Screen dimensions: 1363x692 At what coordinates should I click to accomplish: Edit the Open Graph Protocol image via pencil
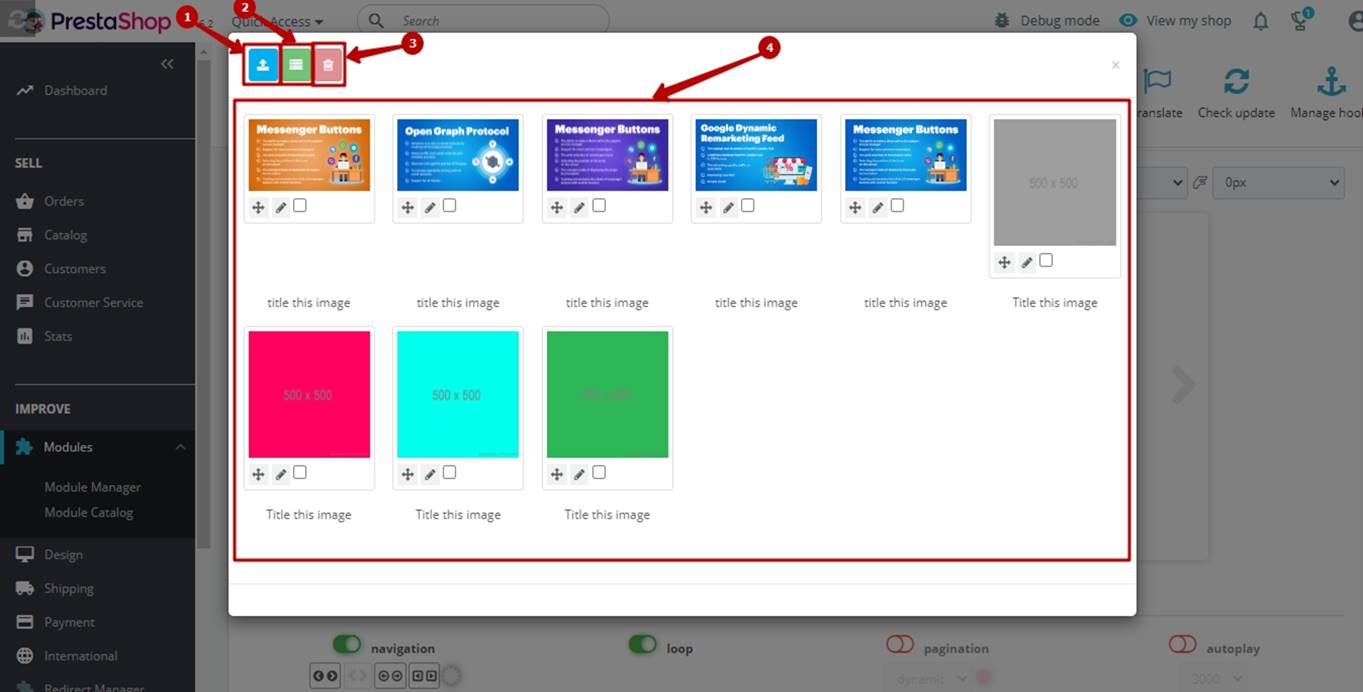(430, 207)
